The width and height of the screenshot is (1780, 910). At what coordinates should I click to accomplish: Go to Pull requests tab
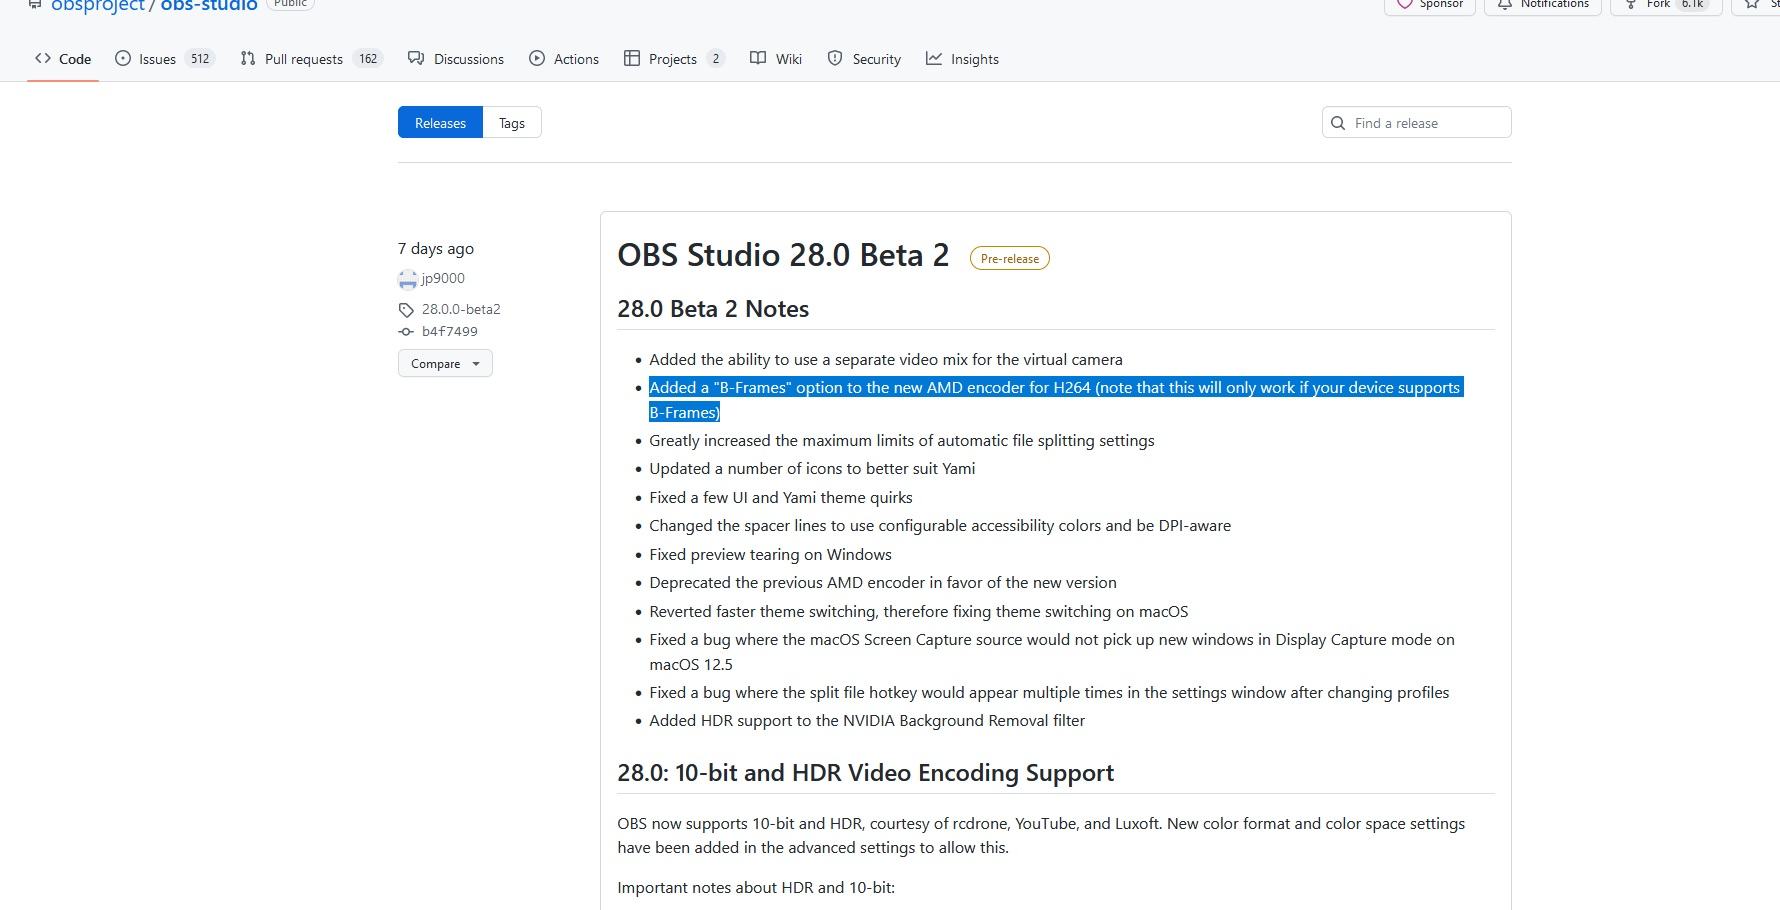click(x=311, y=59)
